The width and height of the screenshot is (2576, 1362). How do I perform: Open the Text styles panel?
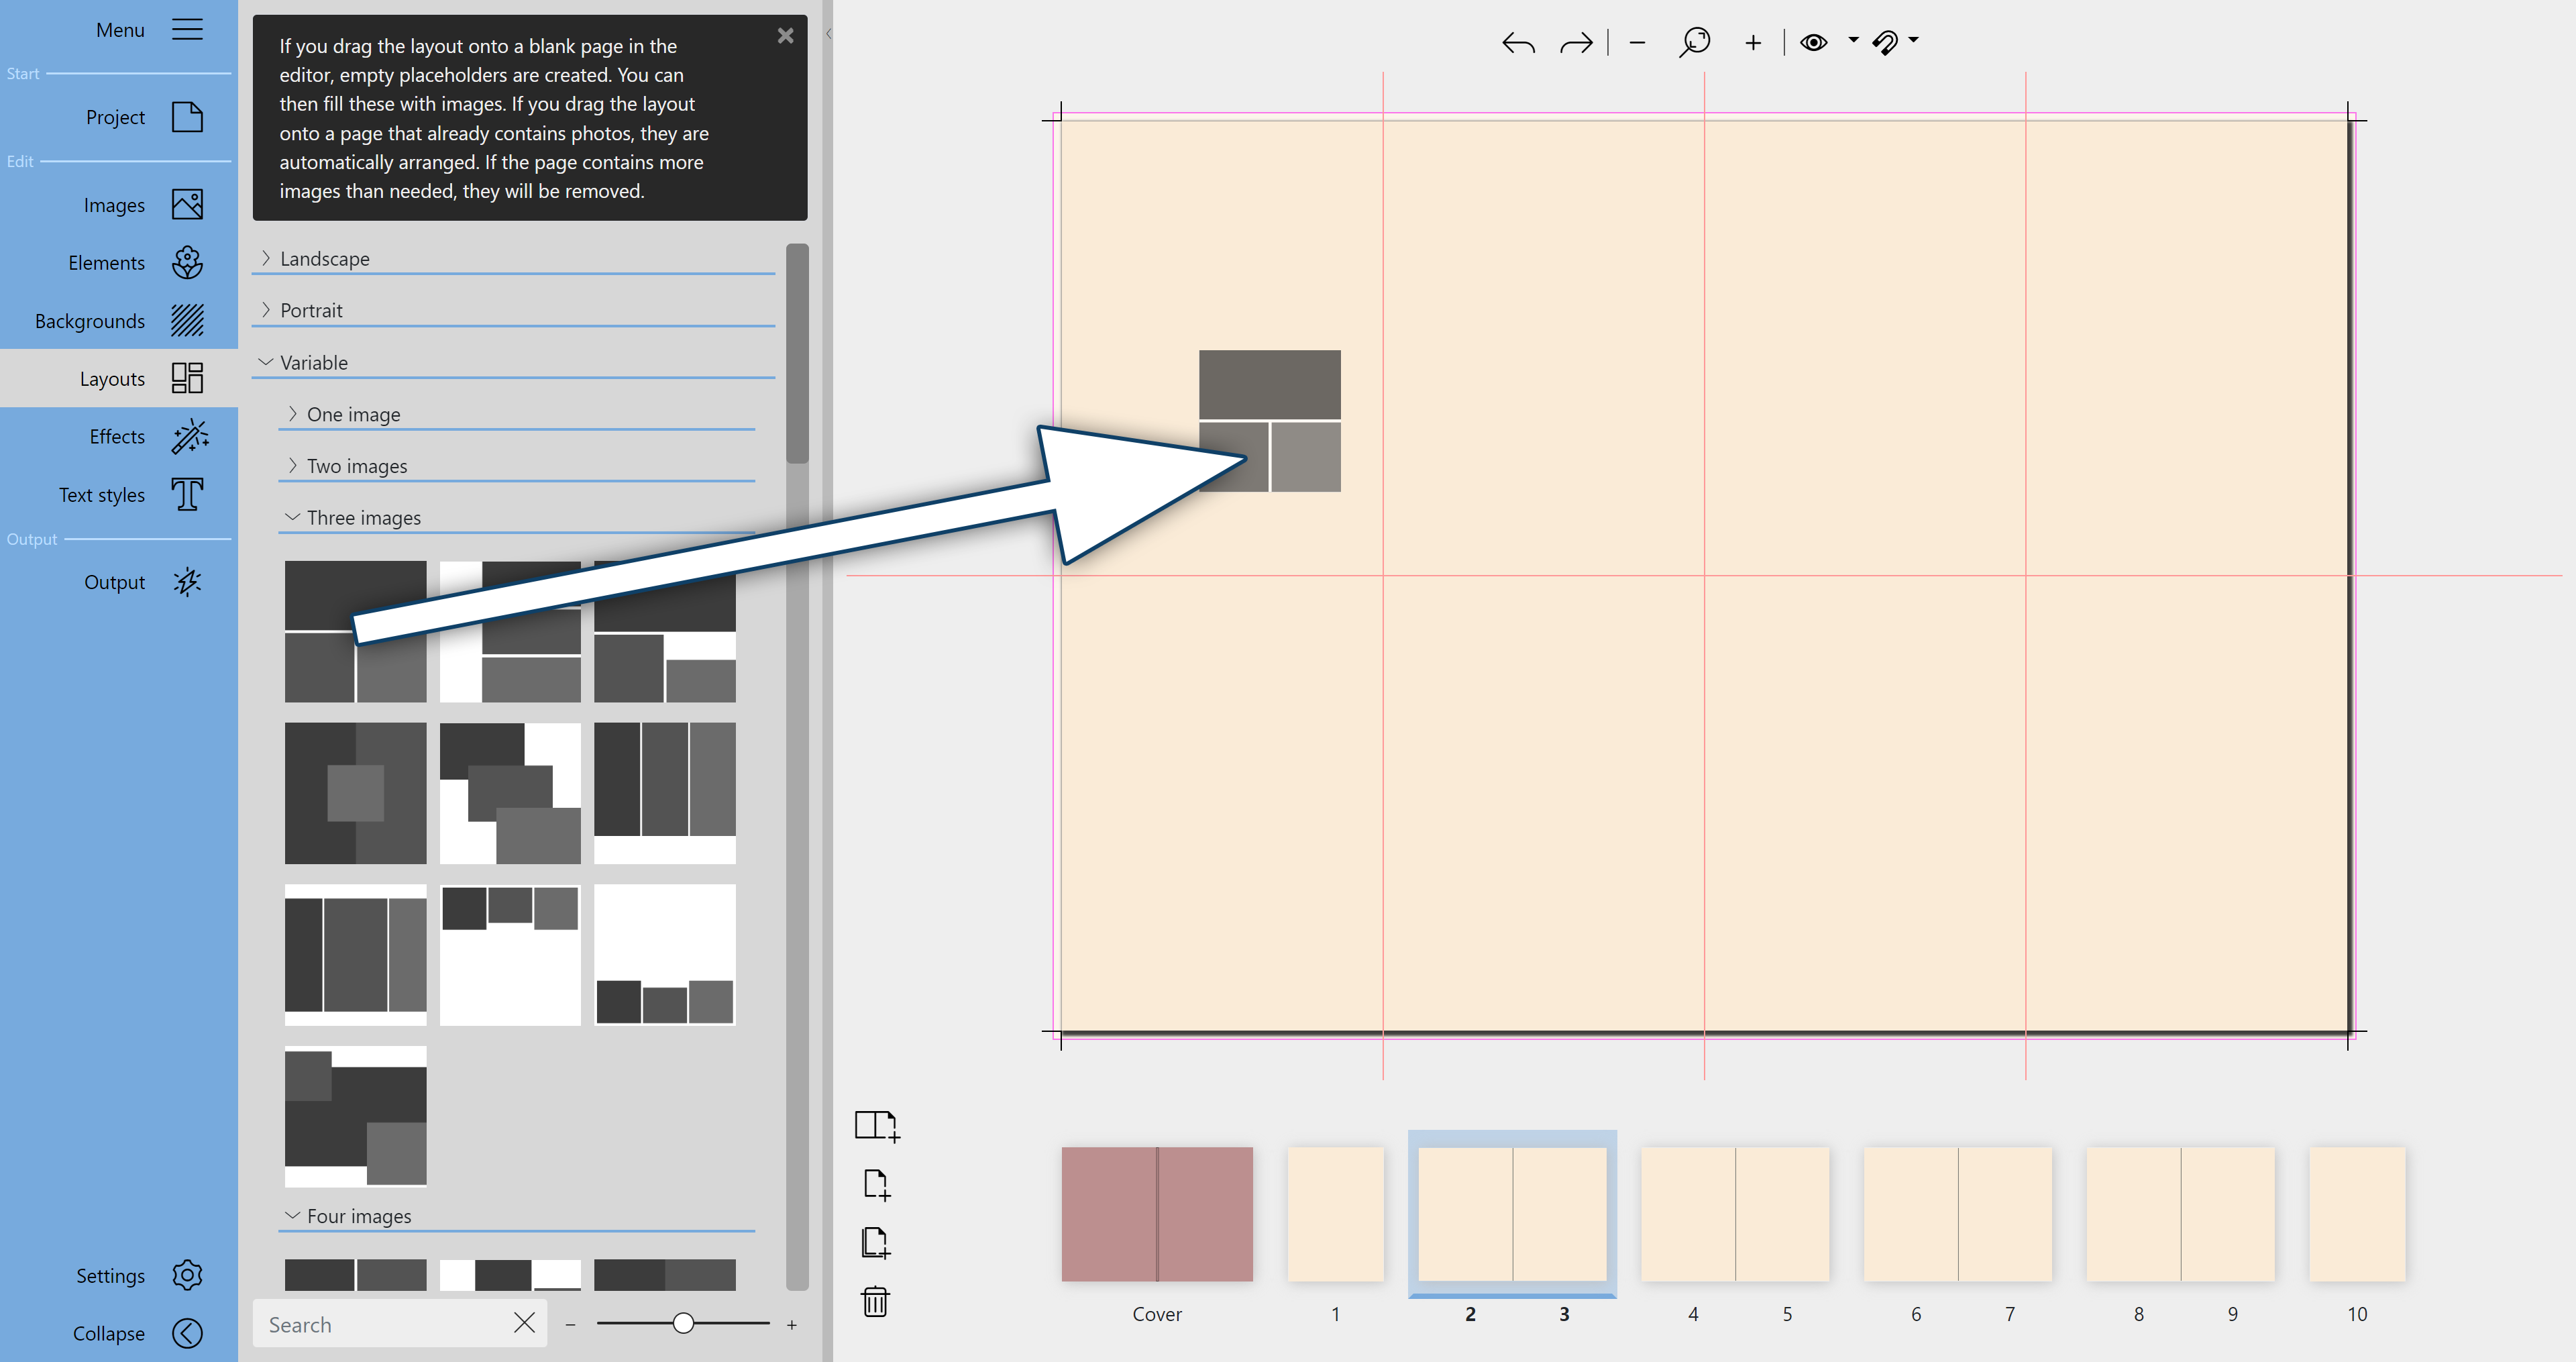101,494
